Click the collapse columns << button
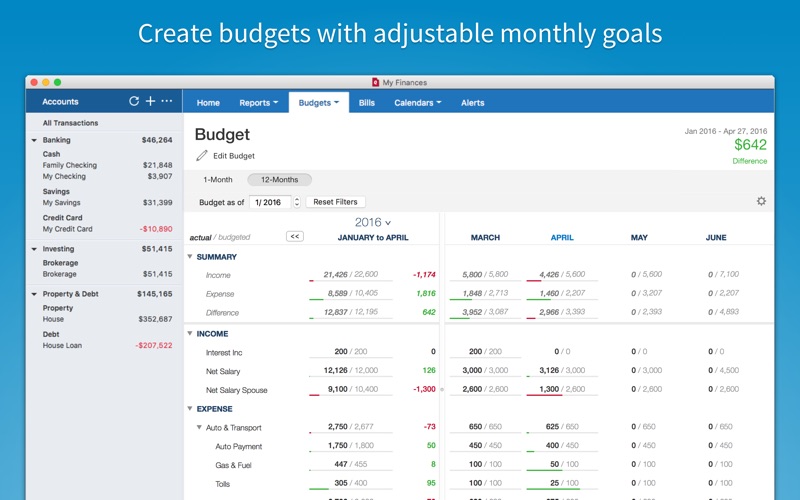800x500 pixels. [x=294, y=237]
